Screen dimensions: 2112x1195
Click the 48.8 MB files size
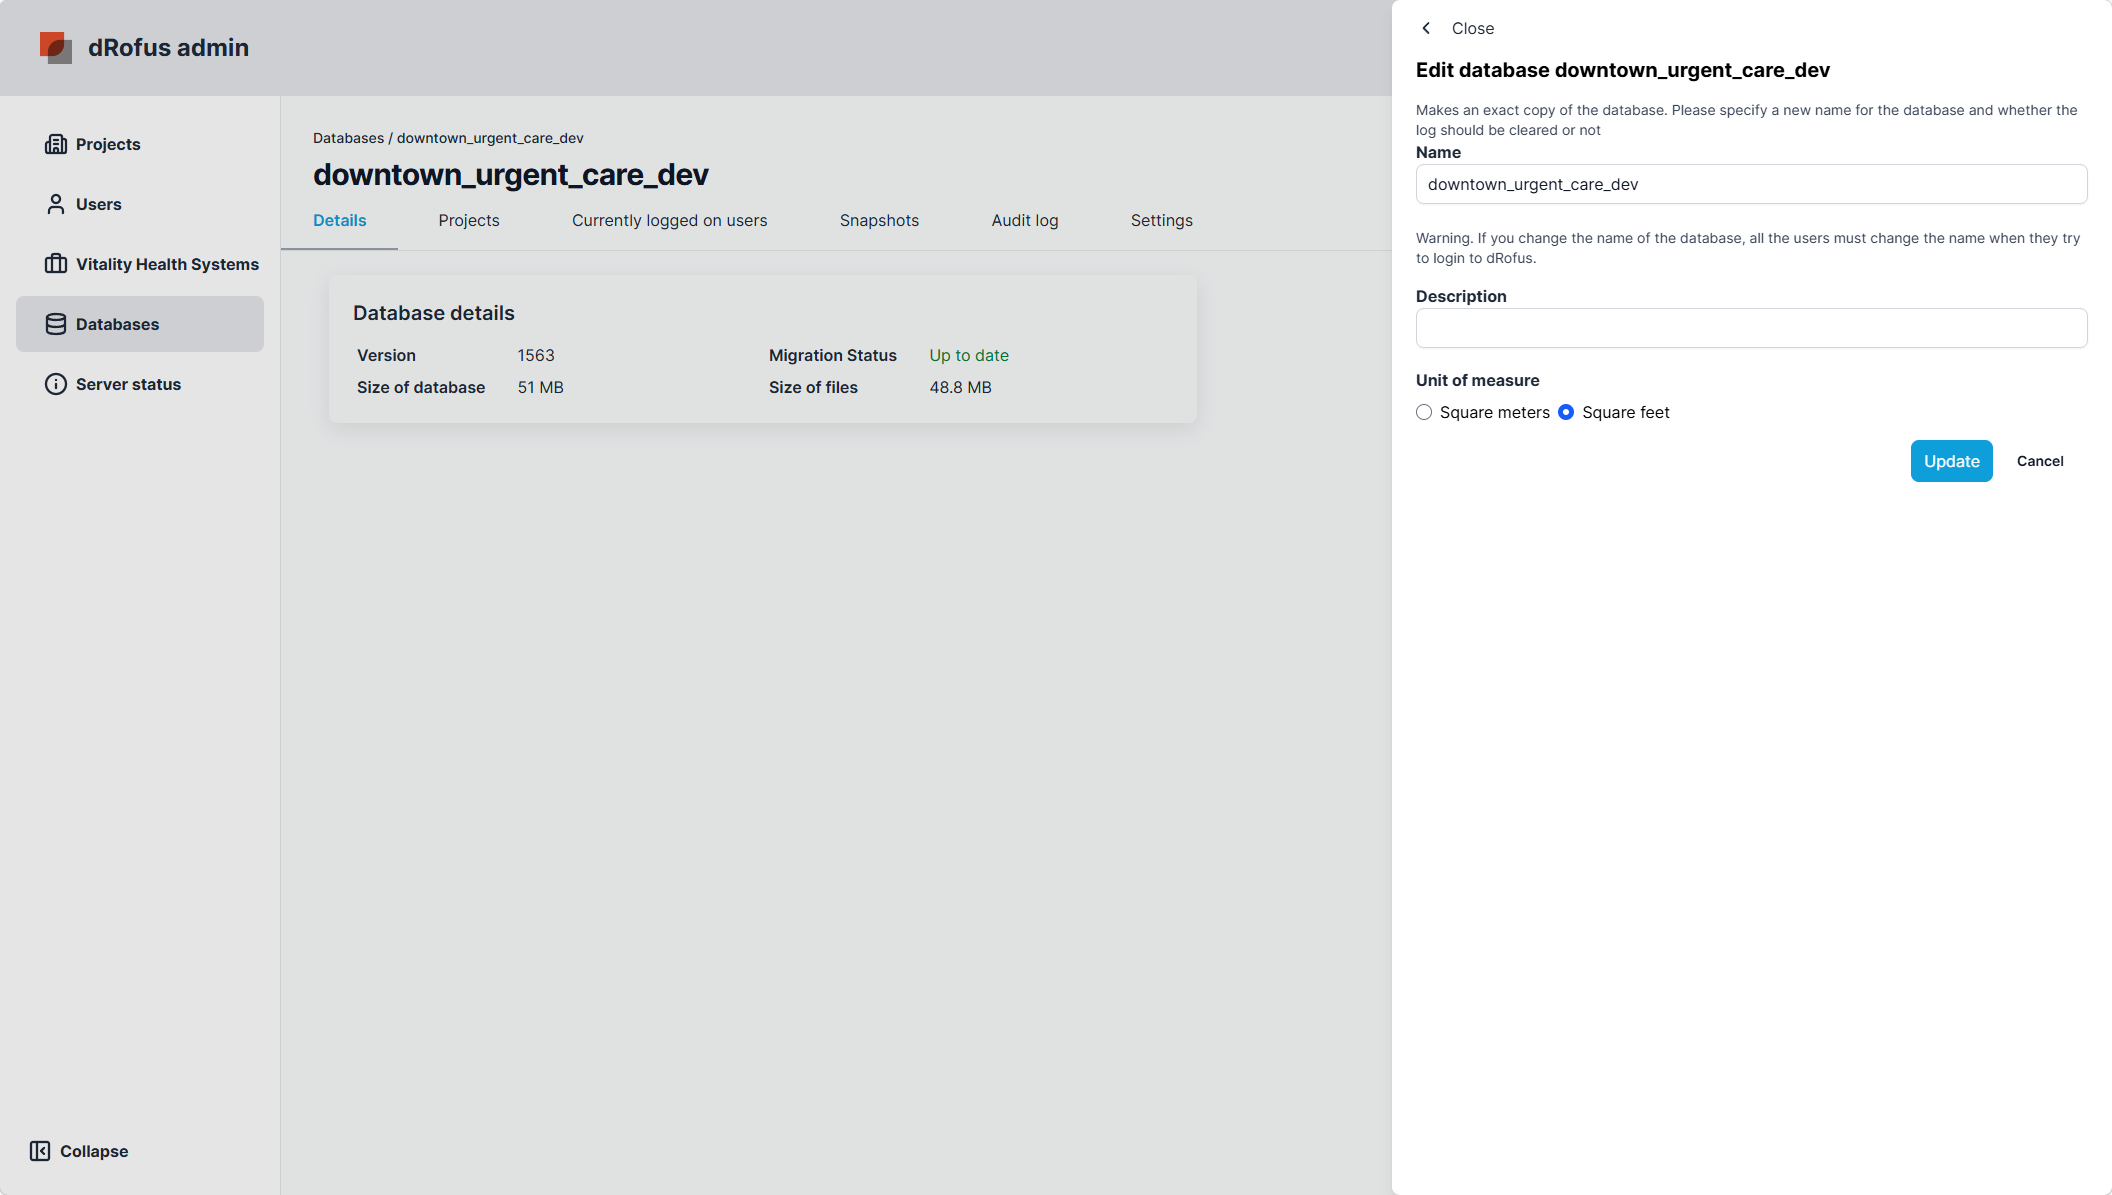[960, 387]
